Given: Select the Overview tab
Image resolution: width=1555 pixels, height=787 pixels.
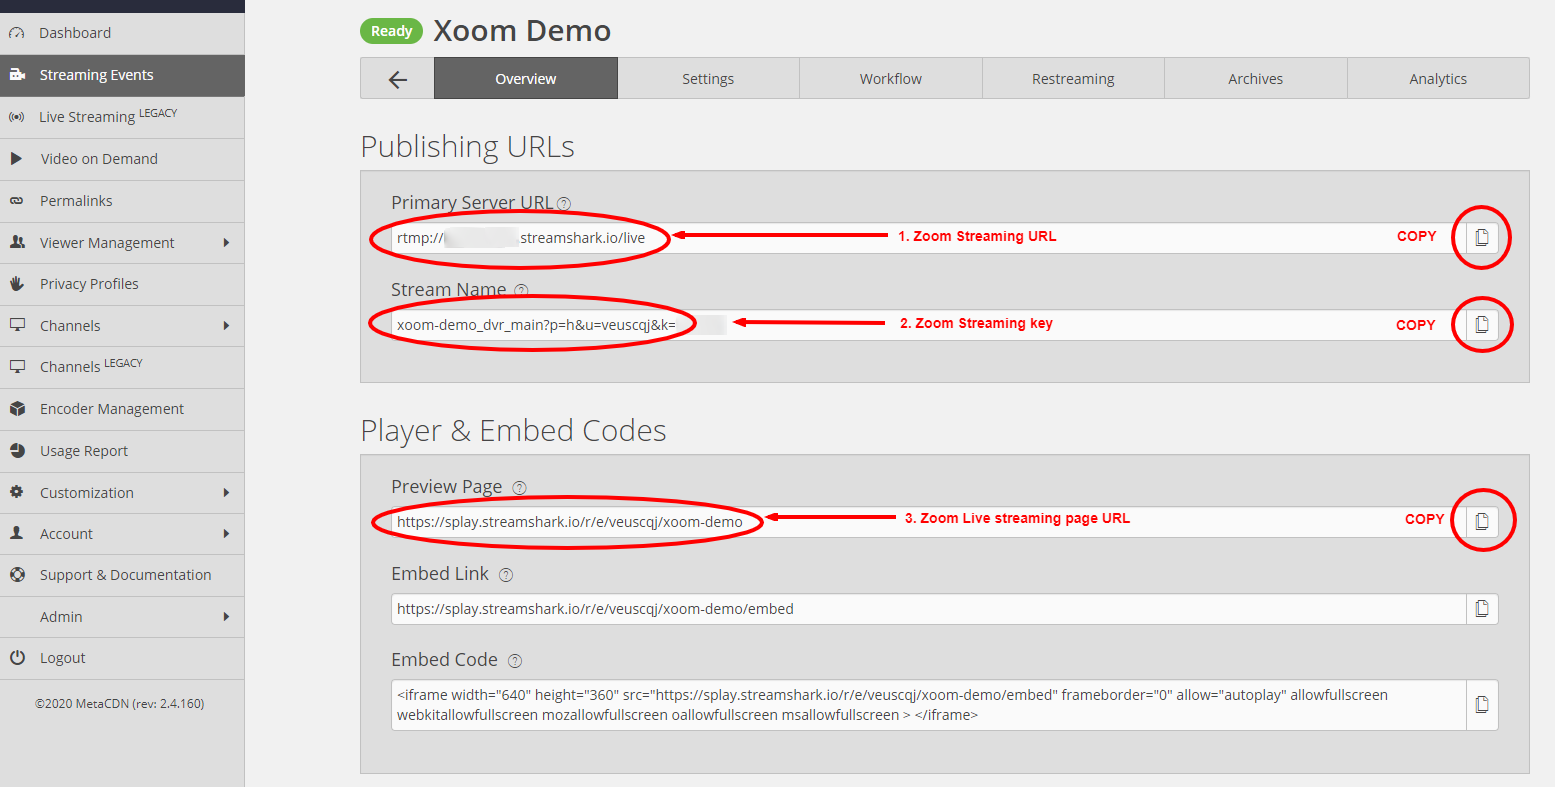Looking at the screenshot, I should tap(526, 79).
